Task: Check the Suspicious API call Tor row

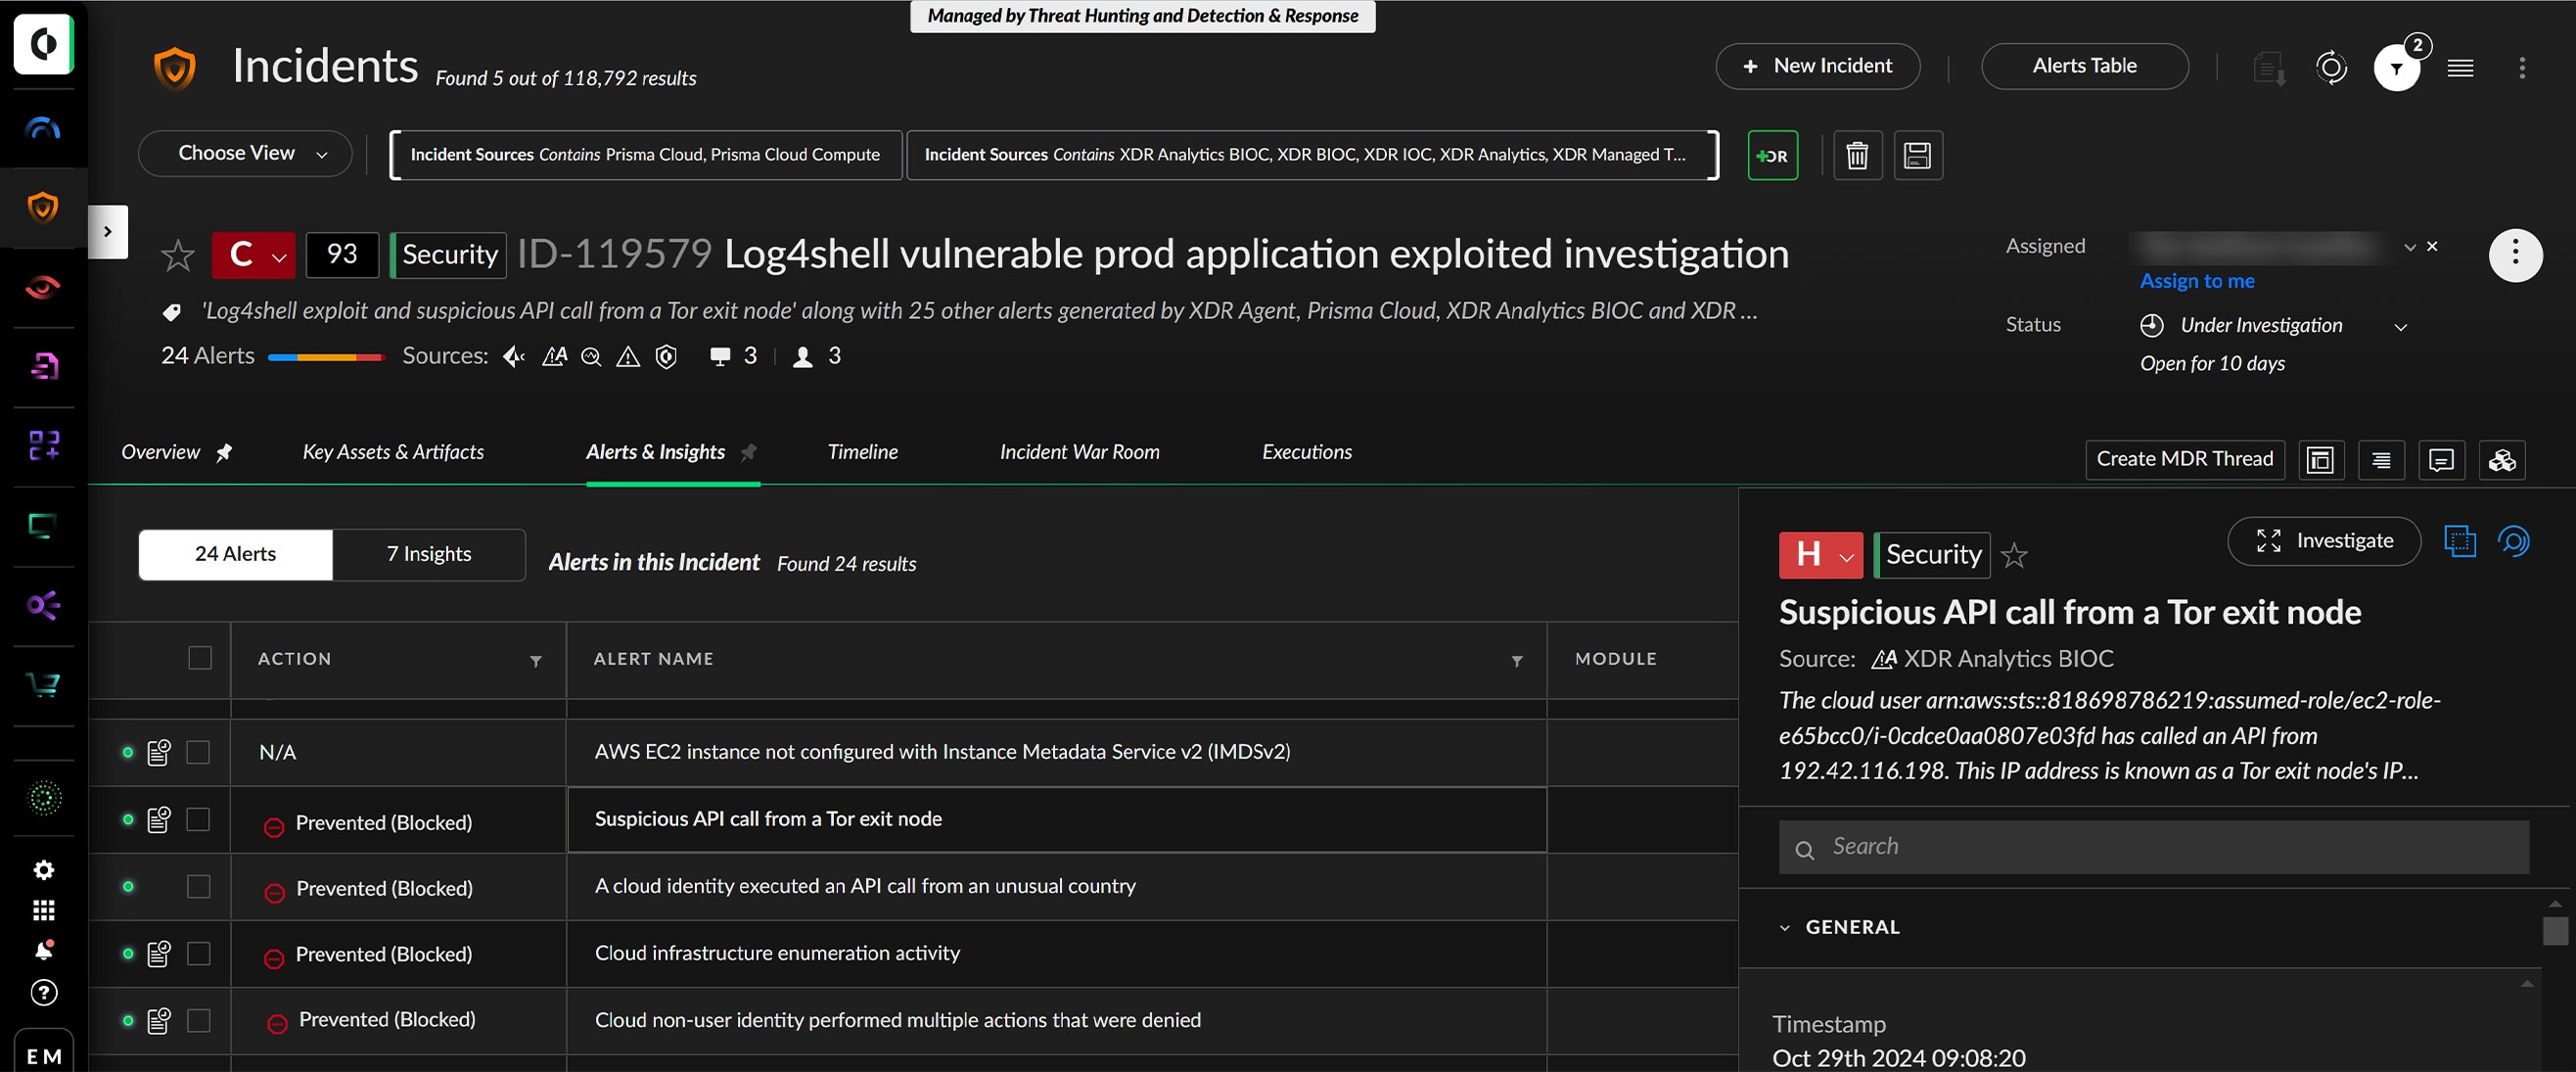Action: [198, 819]
